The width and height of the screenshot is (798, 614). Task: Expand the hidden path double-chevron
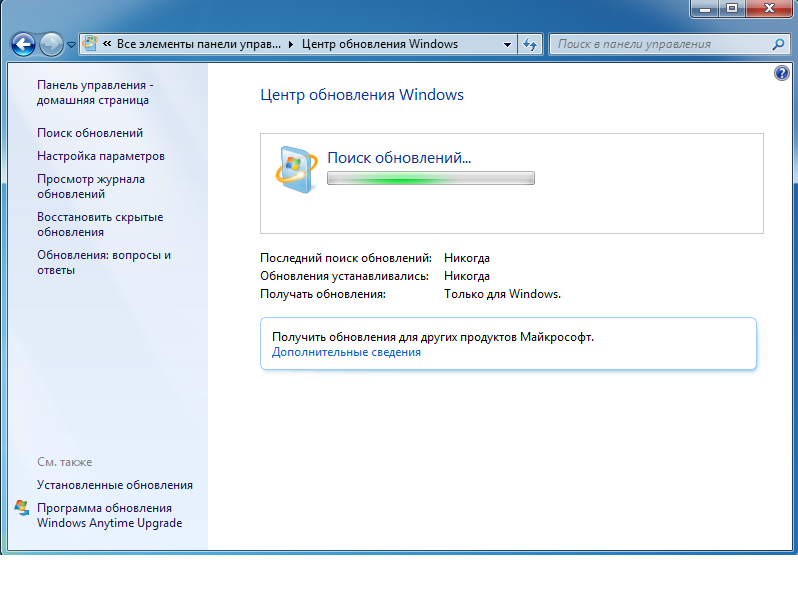(107, 44)
